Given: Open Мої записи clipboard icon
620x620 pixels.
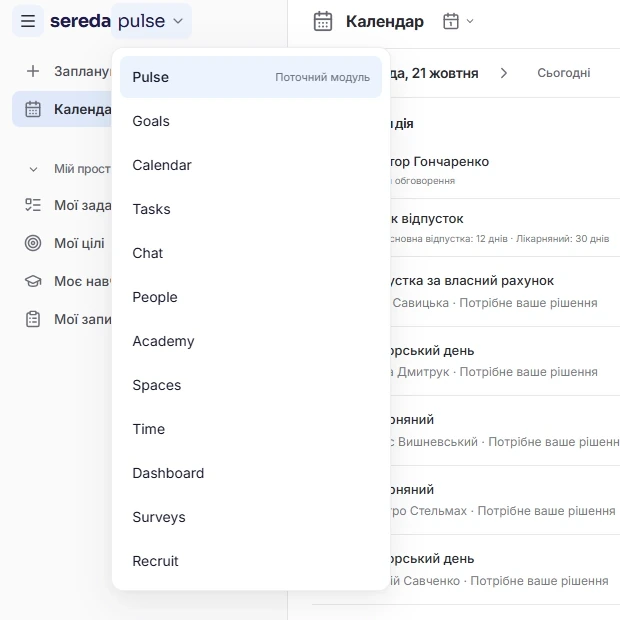Looking at the screenshot, I should click(33, 319).
